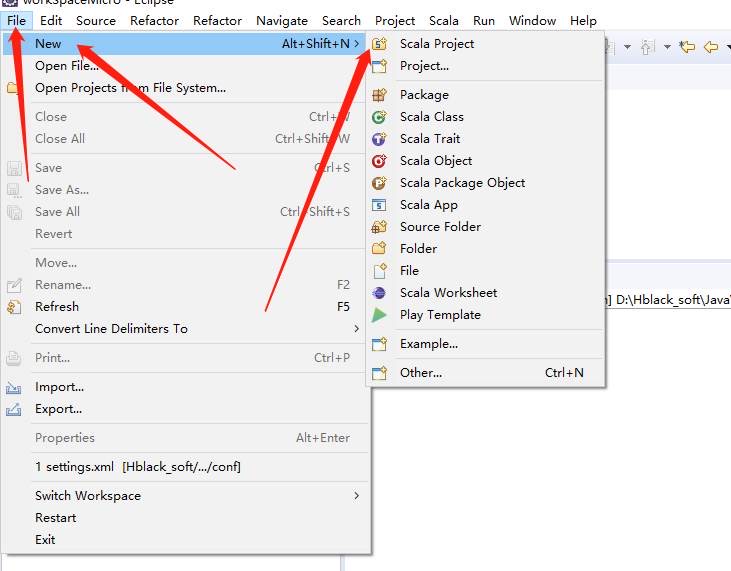Click the Scala Object icon
Screen dimensions: 731x571
(379, 161)
